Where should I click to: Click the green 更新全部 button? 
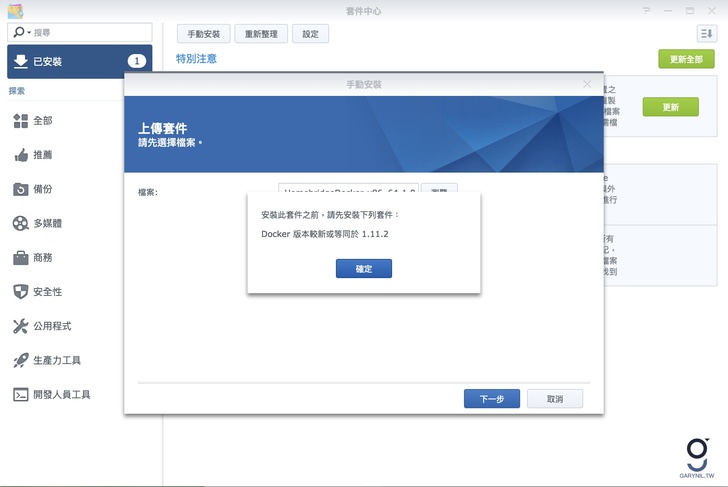(x=686, y=59)
